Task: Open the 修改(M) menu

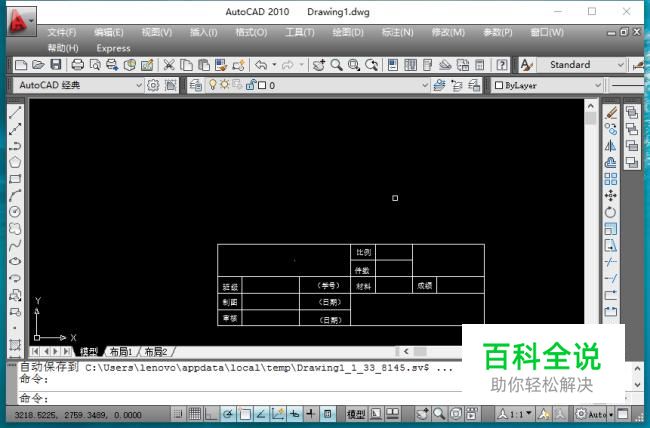Action: 448,32
